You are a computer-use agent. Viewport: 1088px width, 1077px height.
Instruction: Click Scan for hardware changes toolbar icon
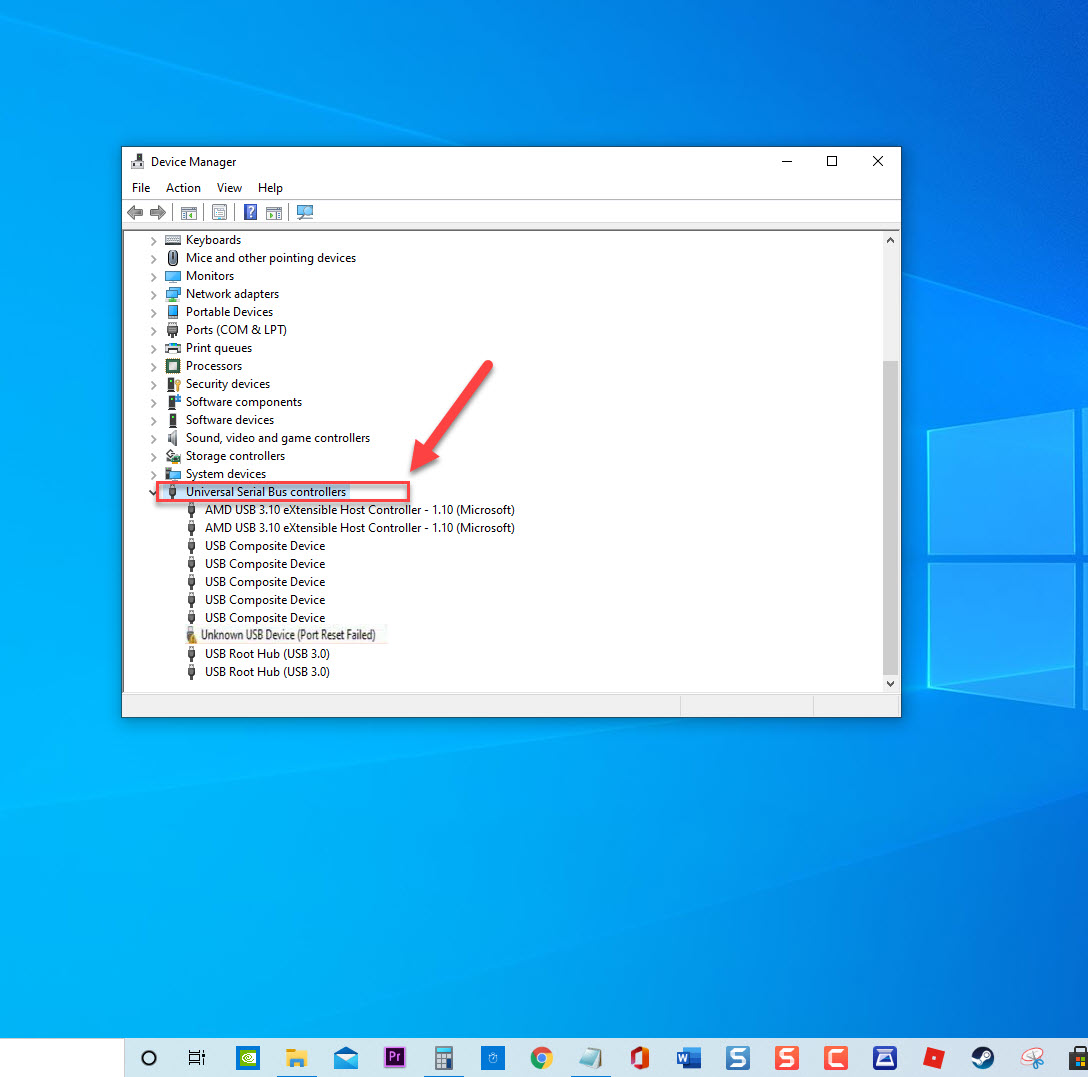click(x=305, y=212)
